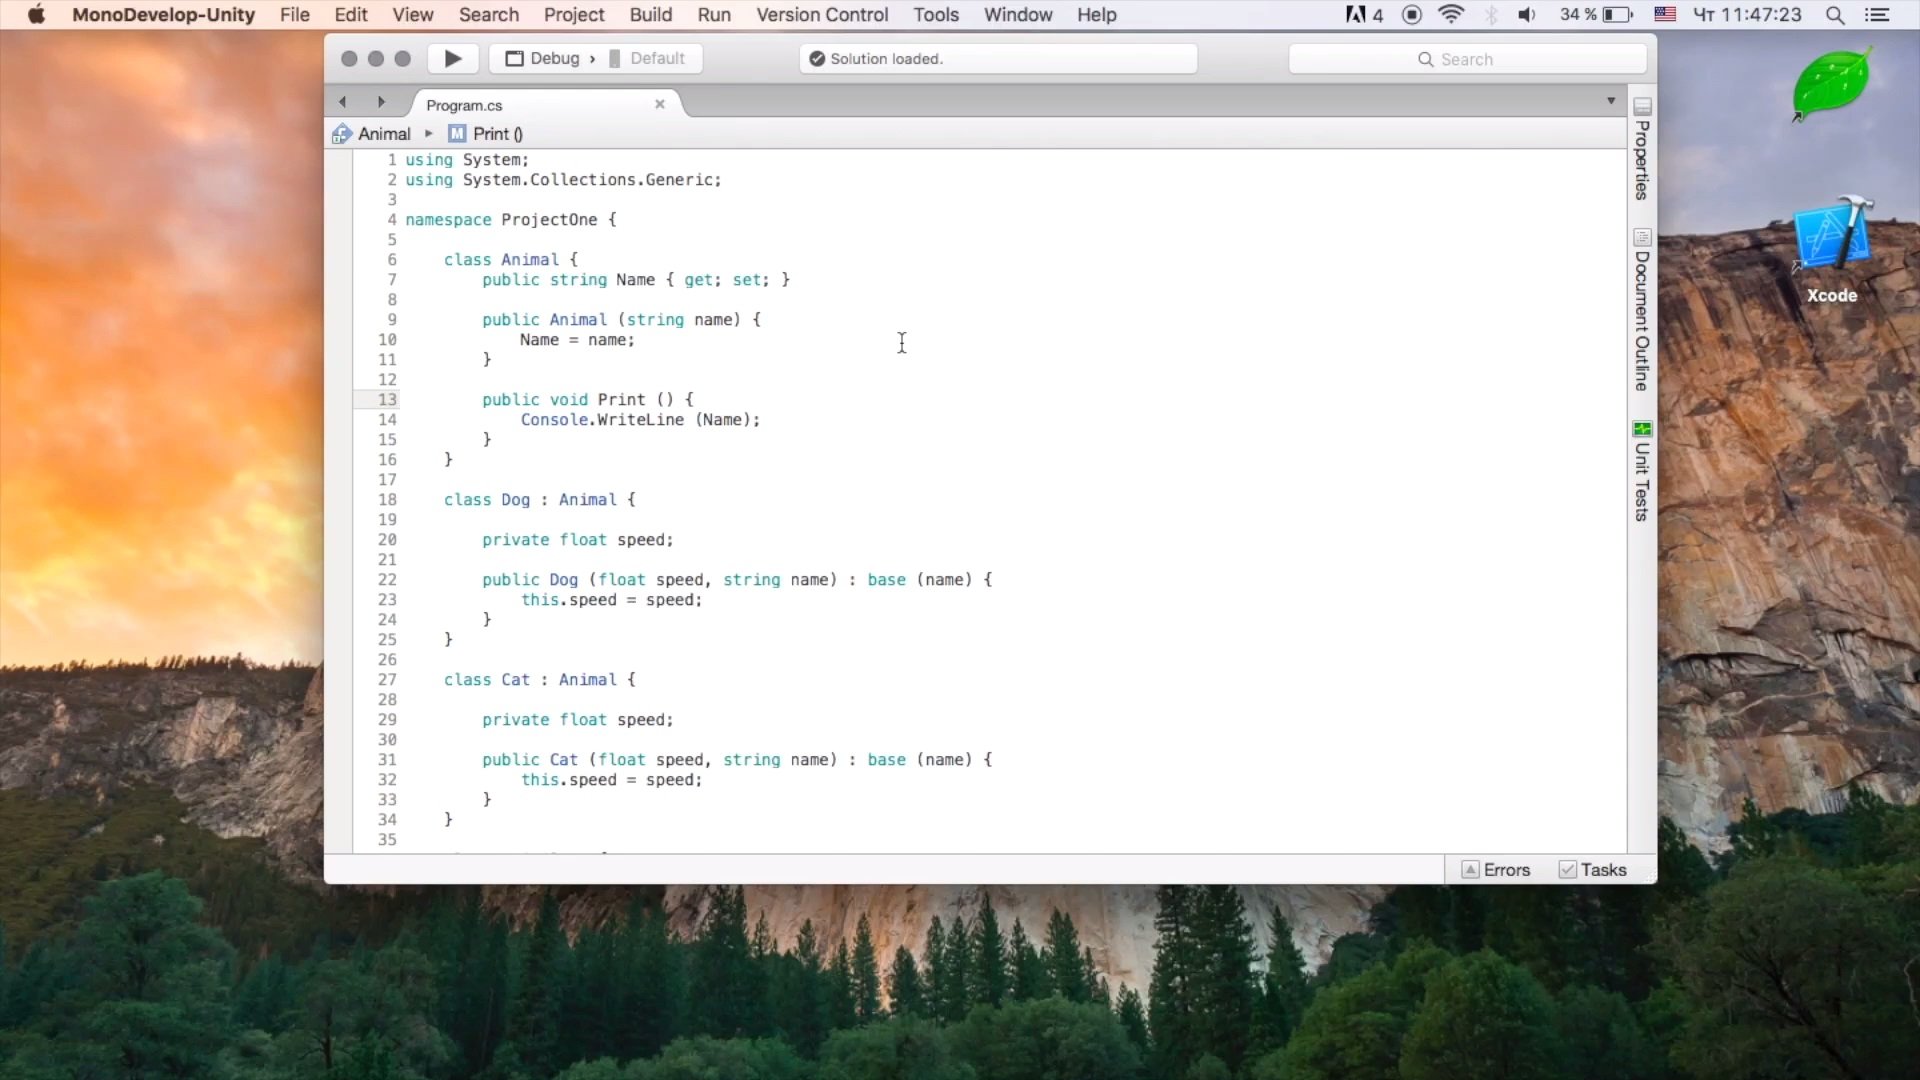Open the Window menu
Image resolution: width=1920 pixels, height=1080 pixels.
[1018, 15]
